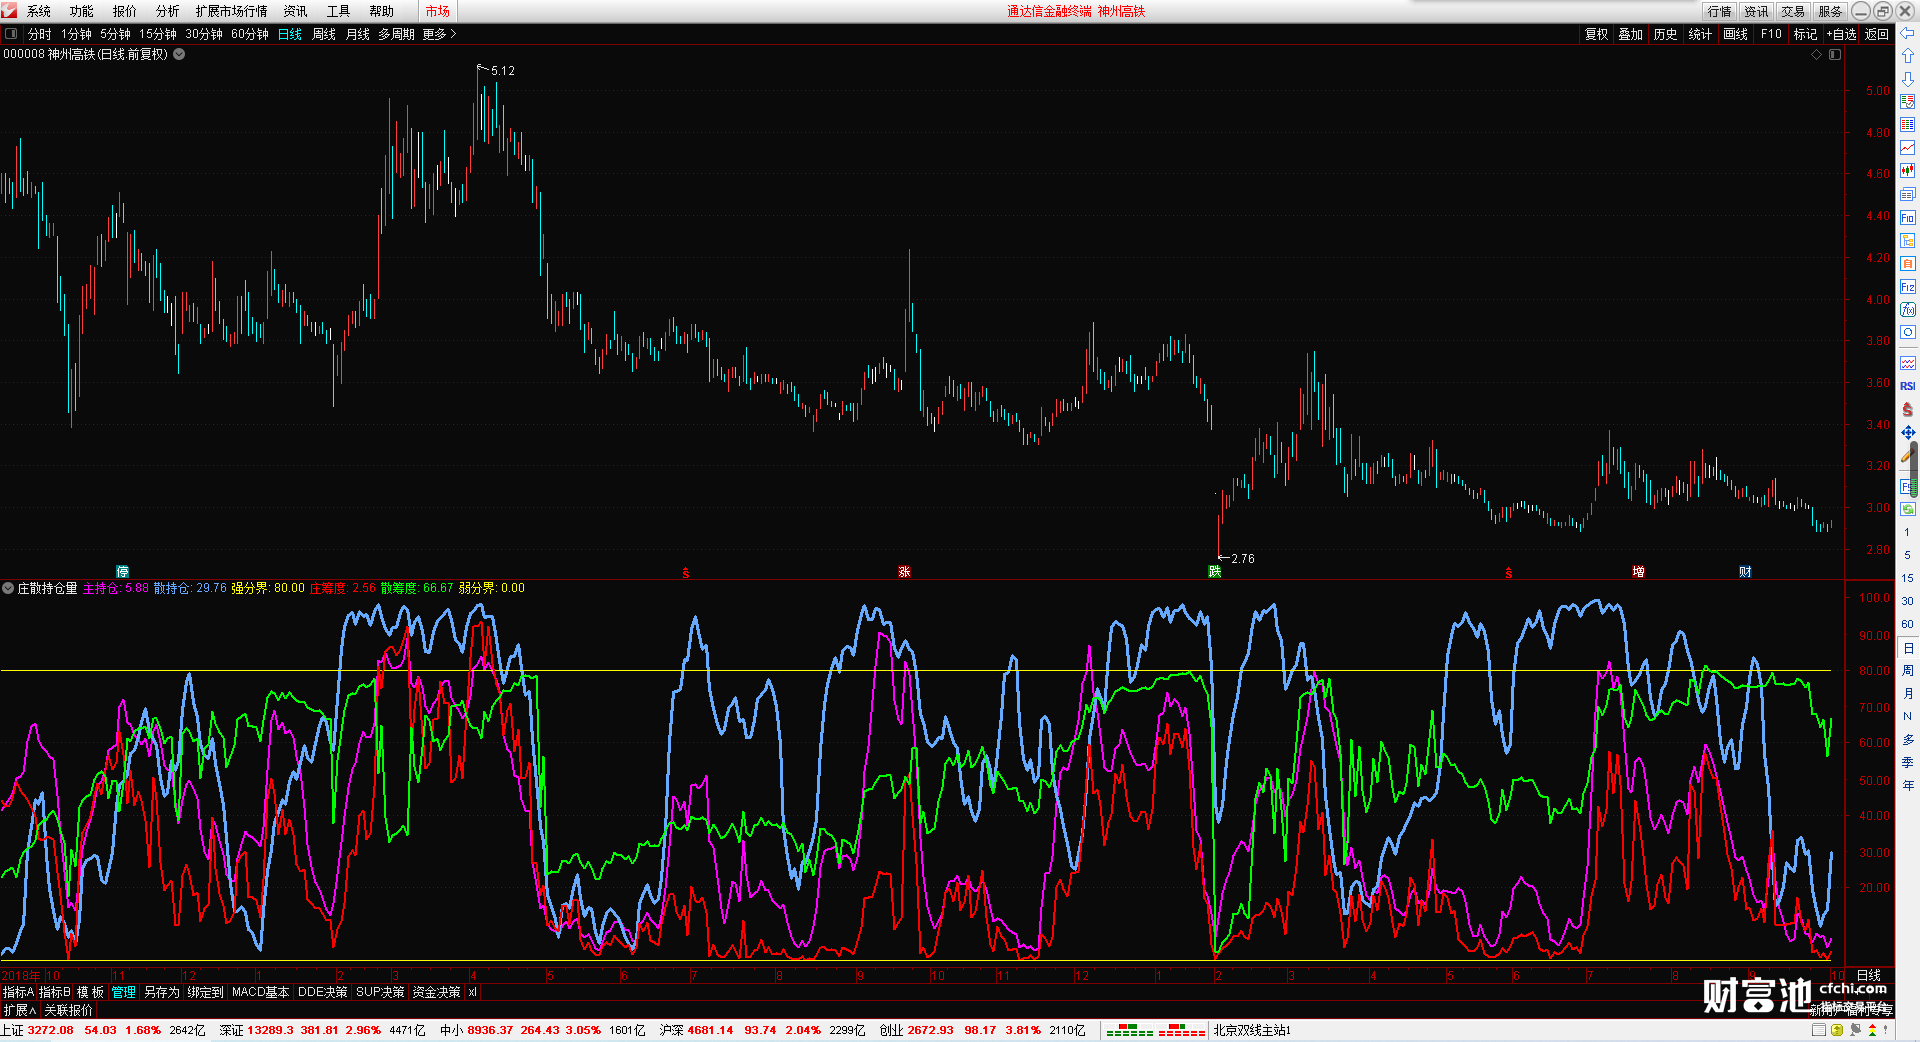Click the diamond icon above price axis

coord(1816,55)
